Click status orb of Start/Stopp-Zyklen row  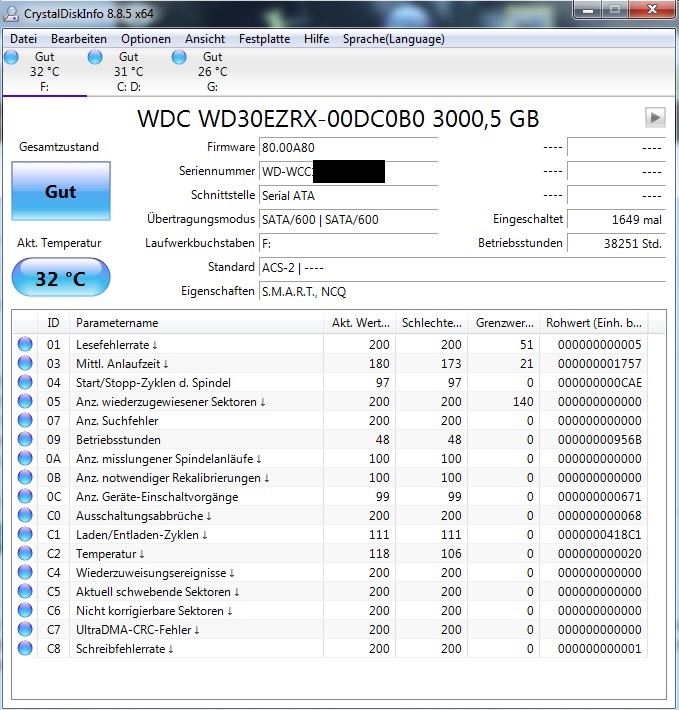(25, 382)
